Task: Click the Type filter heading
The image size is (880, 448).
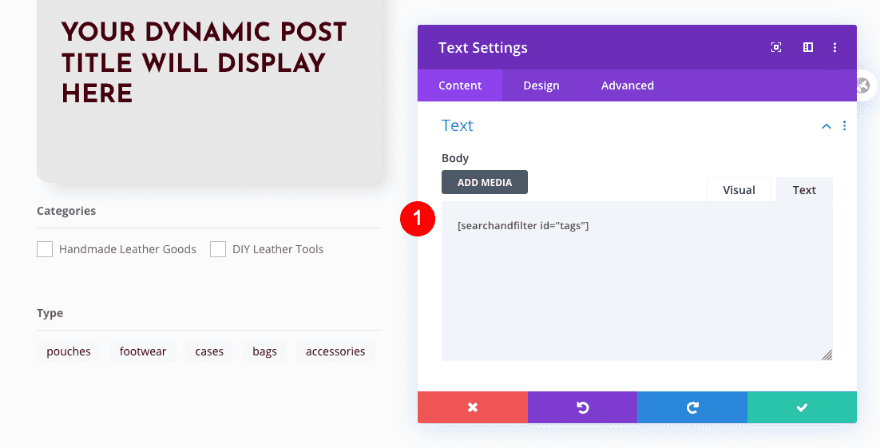Action: pos(50,313)
